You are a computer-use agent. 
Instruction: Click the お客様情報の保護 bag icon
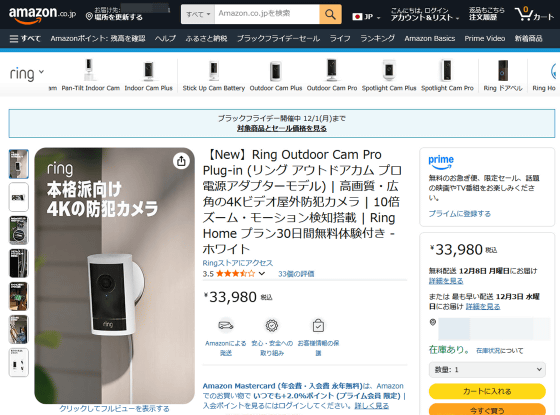[x=318, y=325]
